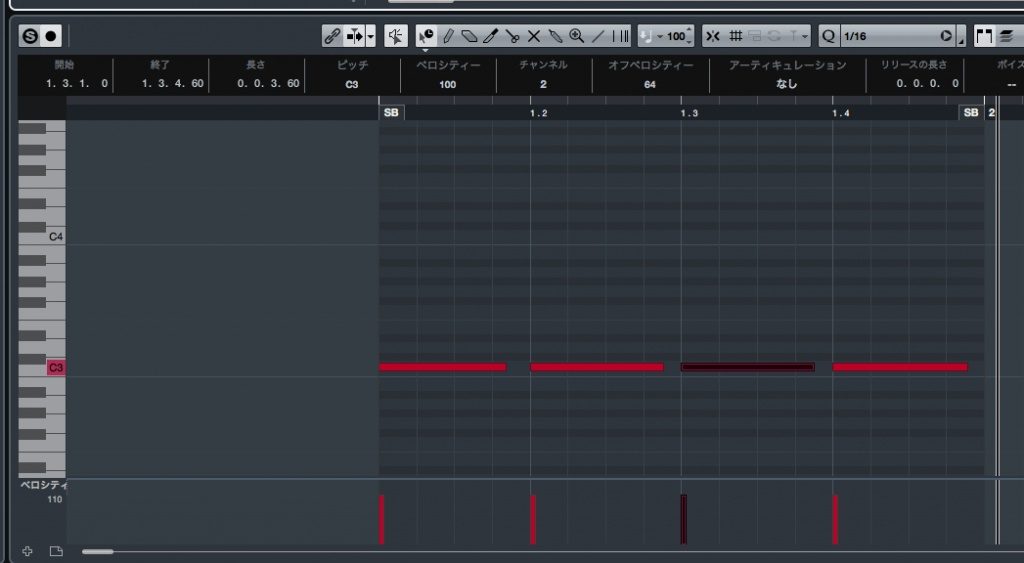Screen dimensions: 1024x563
Task: Toggle Show Part Borders icon
Action: point(984,36)
